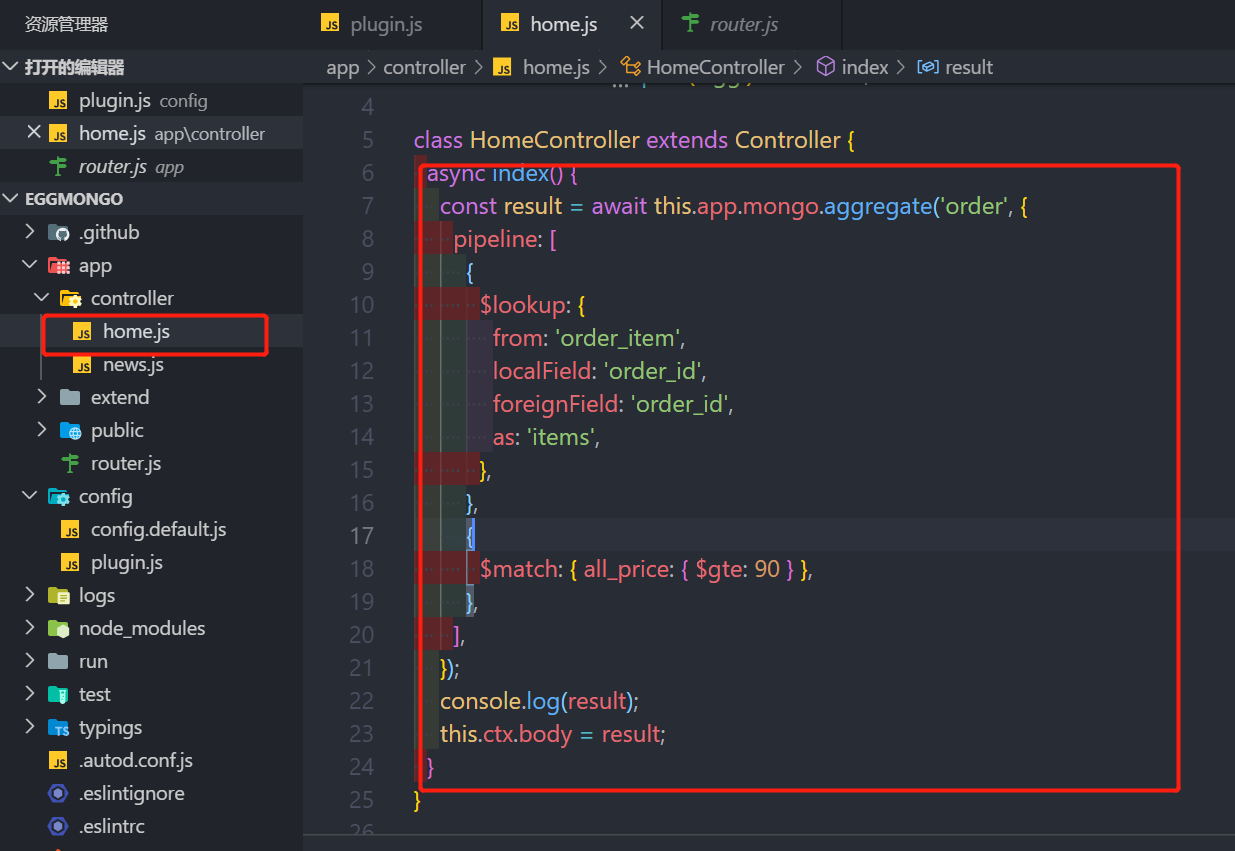Viewport: 1235px width, 851px height.
Task: Click the logs folder icon
Action: [x=59, y=595]
